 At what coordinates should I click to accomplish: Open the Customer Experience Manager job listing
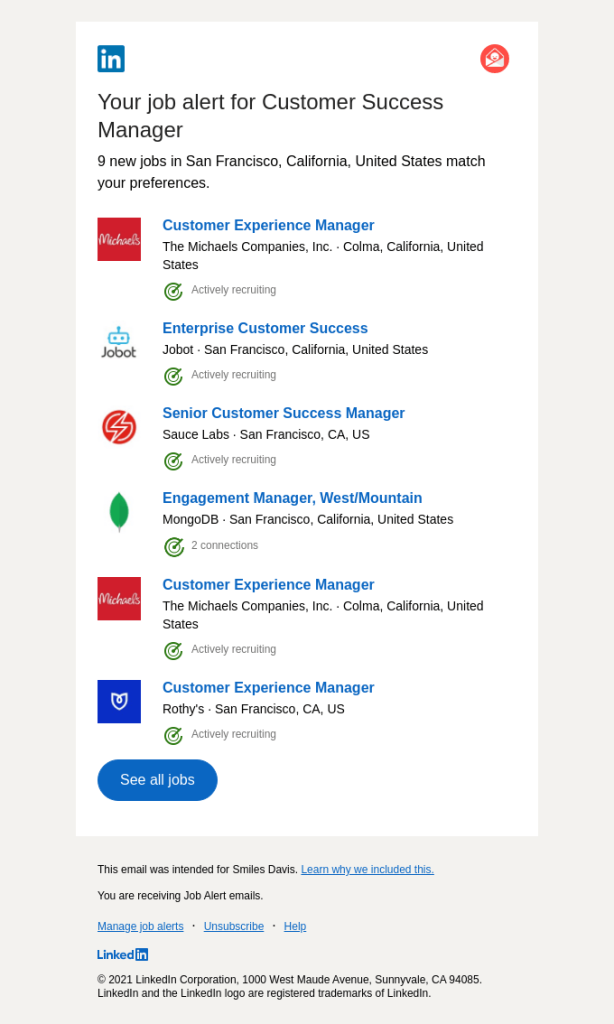pos(268,225)
